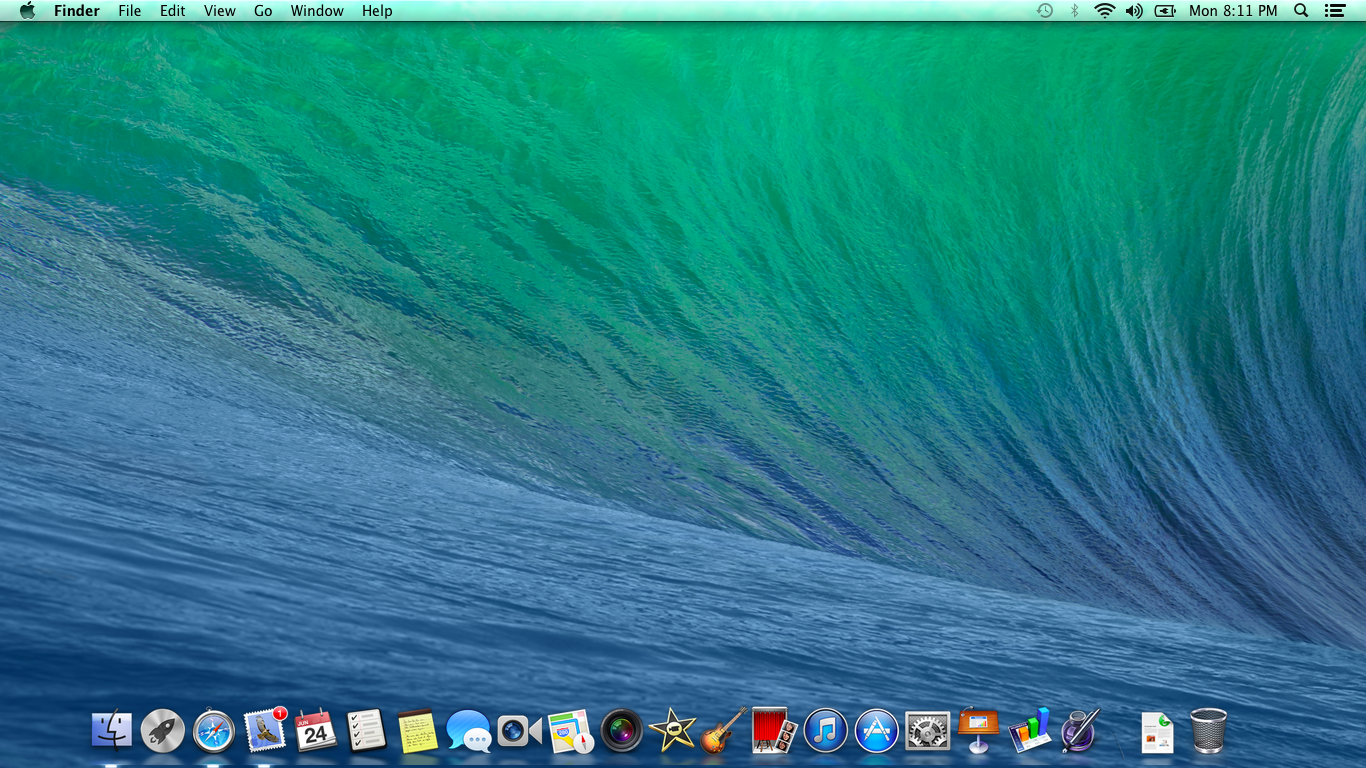1366x768 pixels.
Task: Open Finder from the Dock
Action: (112, 731)
